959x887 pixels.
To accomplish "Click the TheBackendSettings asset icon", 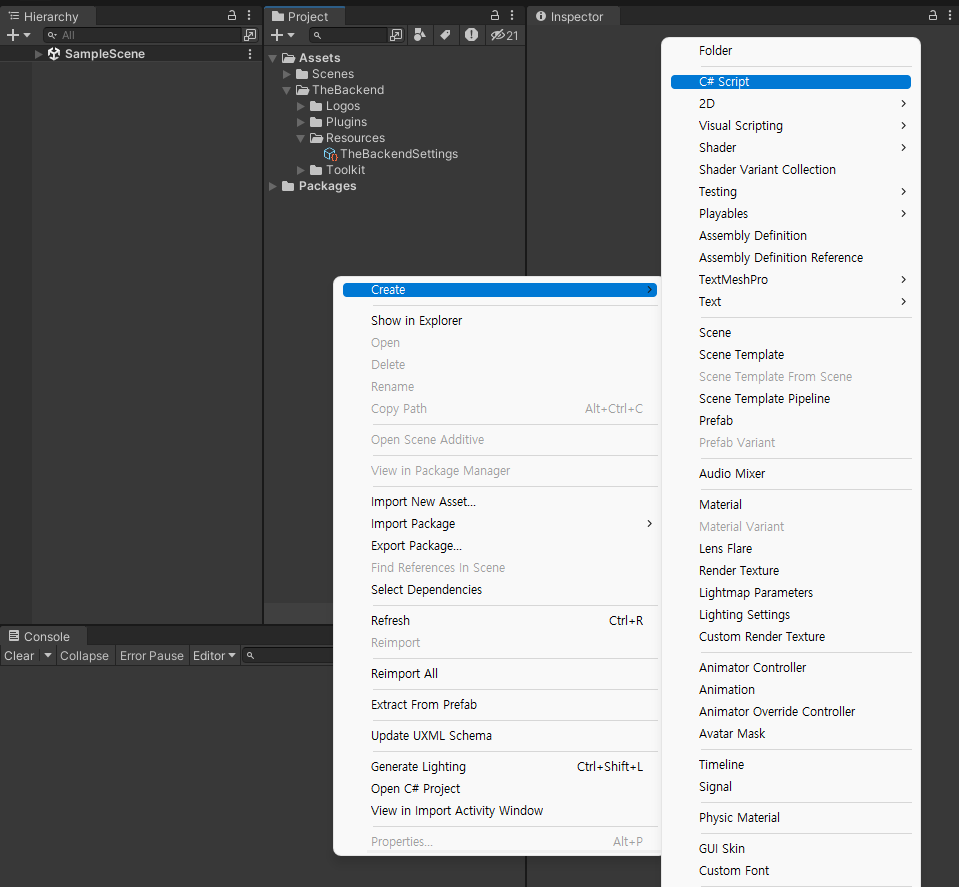I will point(330,154).
